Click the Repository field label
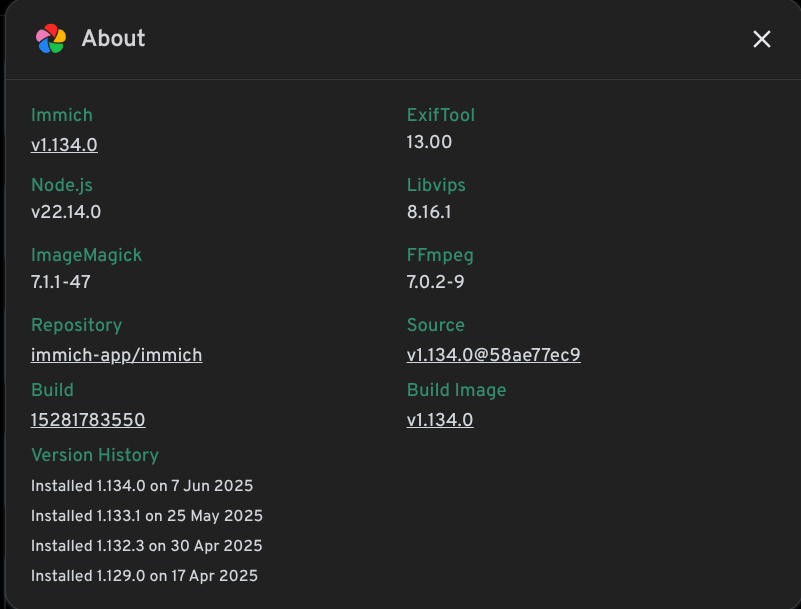Viewport: 801px width, 609px height. [x=77, y=325]
